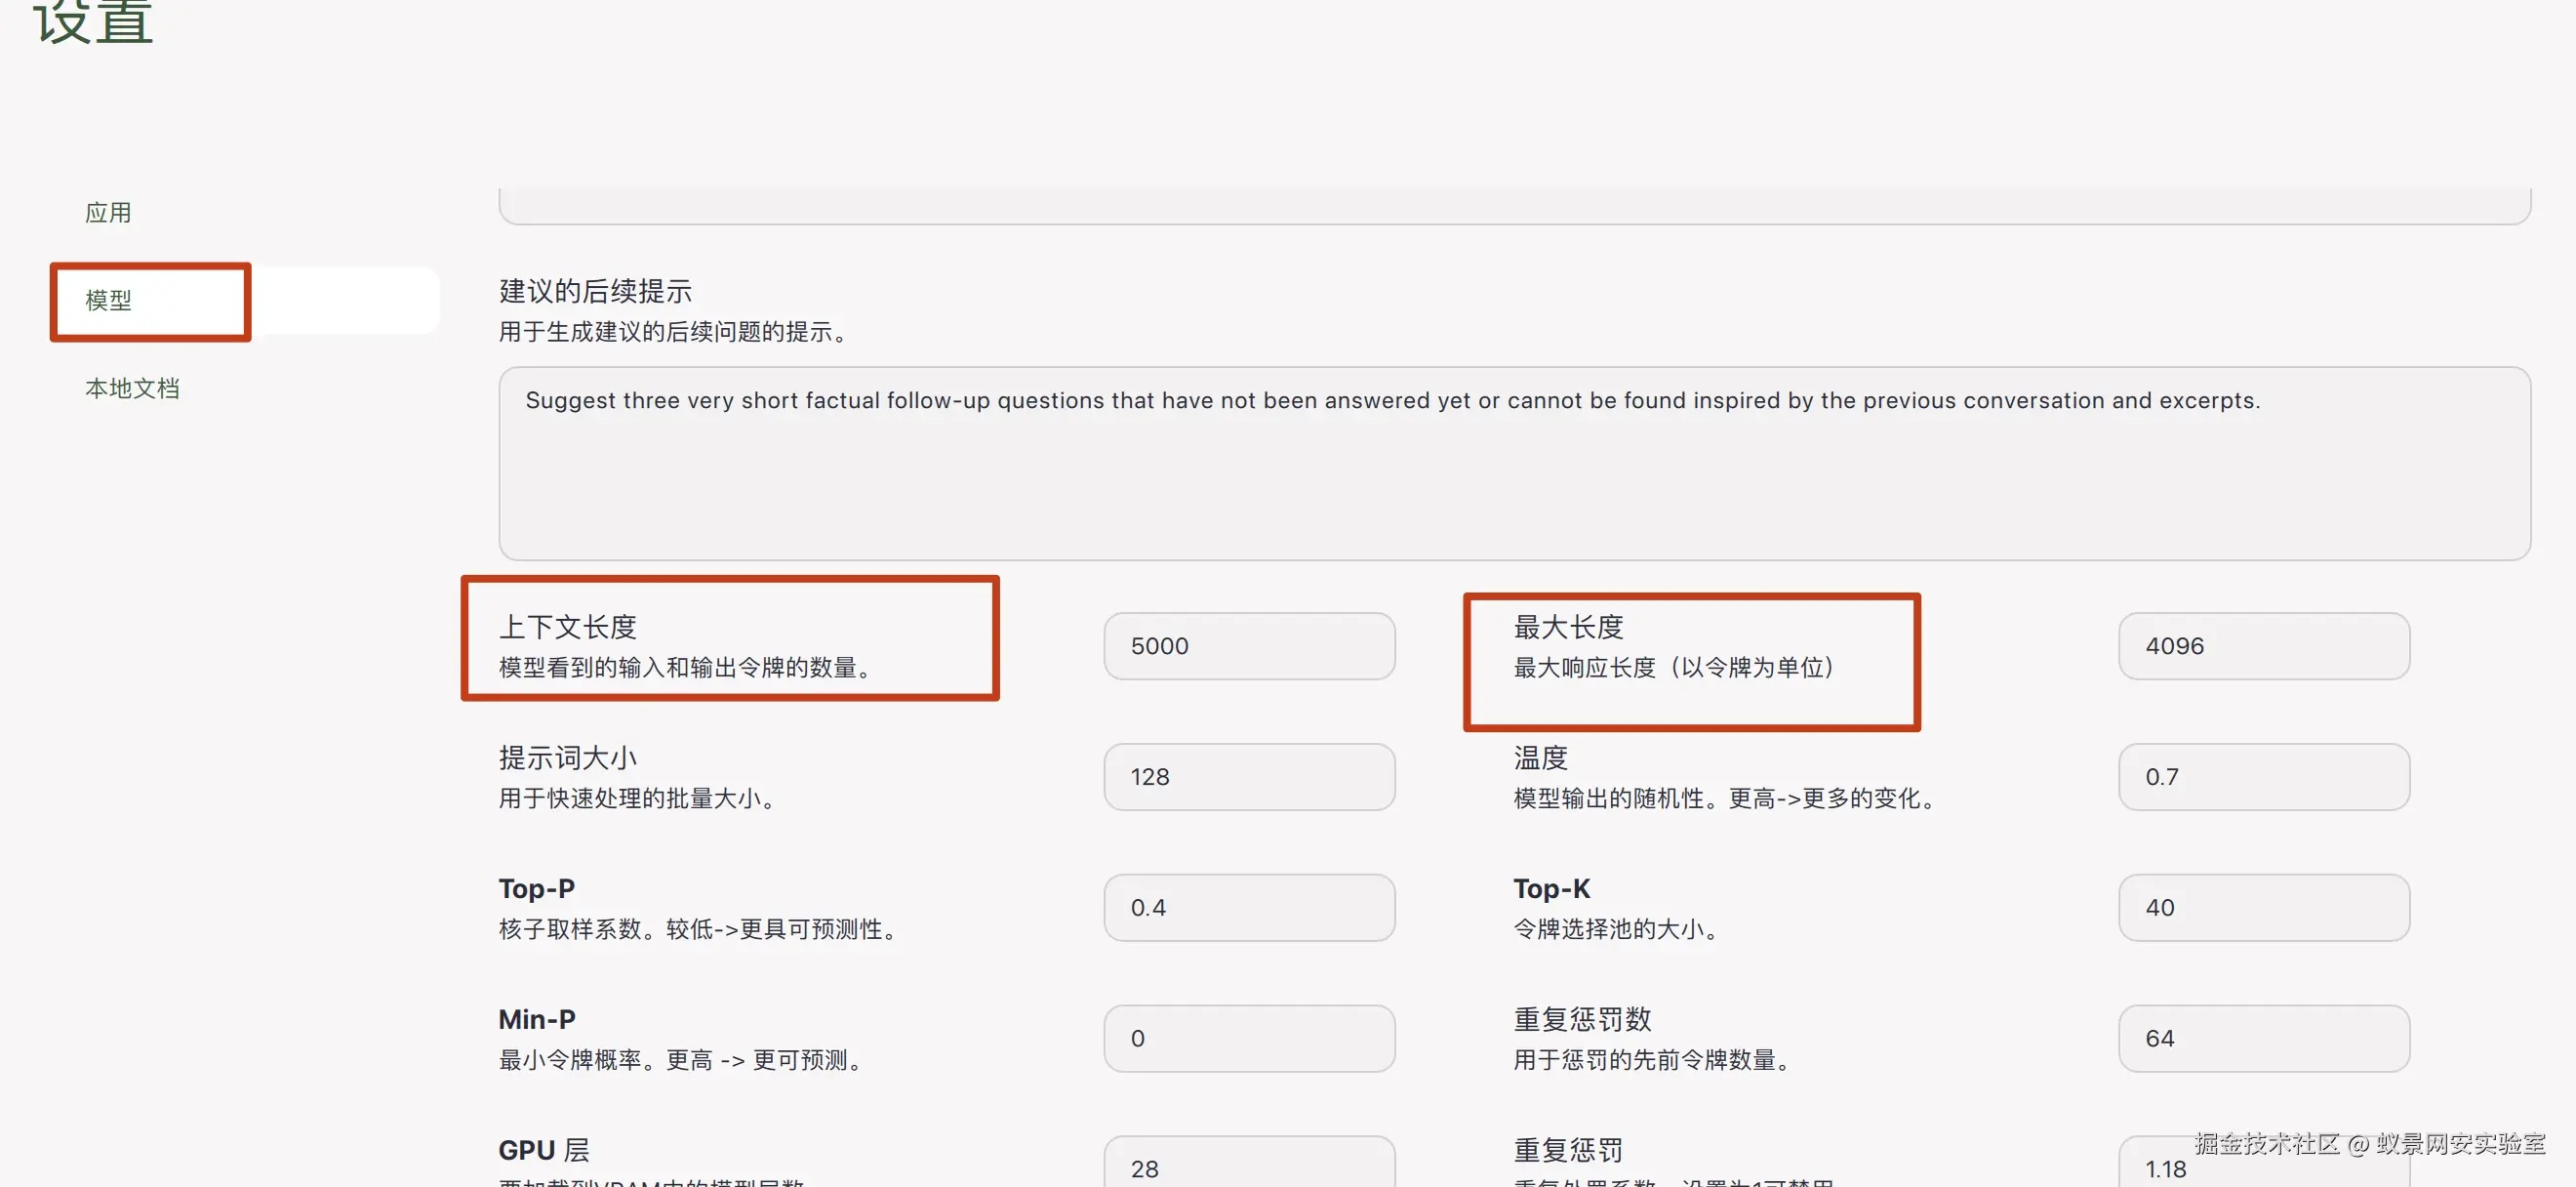Click the Top-K field showing 40
This screenshot has height=1187, width=2576.
2263,908
